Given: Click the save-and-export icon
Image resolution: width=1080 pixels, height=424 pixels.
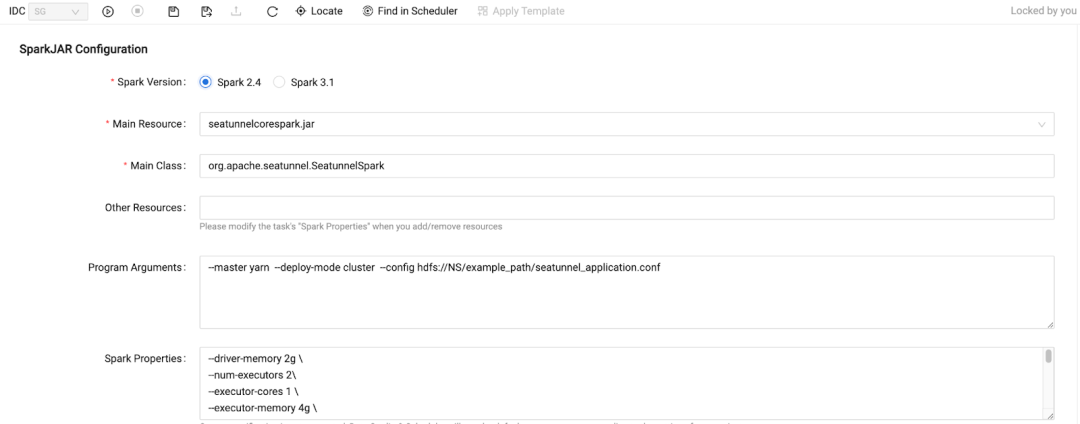Looking at the screenshot, I should pos(206,11).
